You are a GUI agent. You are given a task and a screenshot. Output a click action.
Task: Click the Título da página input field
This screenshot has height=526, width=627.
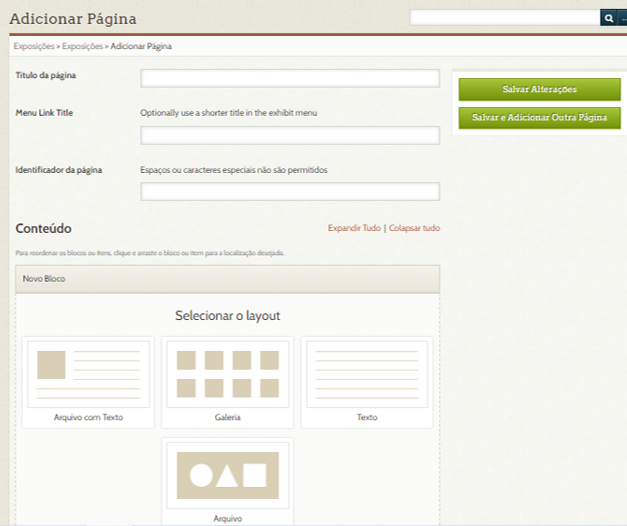pyautogui.click(x=290, y=79)
